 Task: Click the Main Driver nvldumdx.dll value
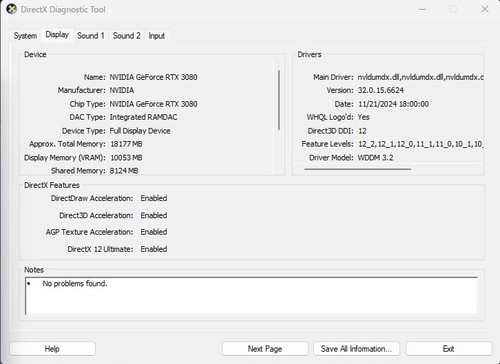click(421, 77)
